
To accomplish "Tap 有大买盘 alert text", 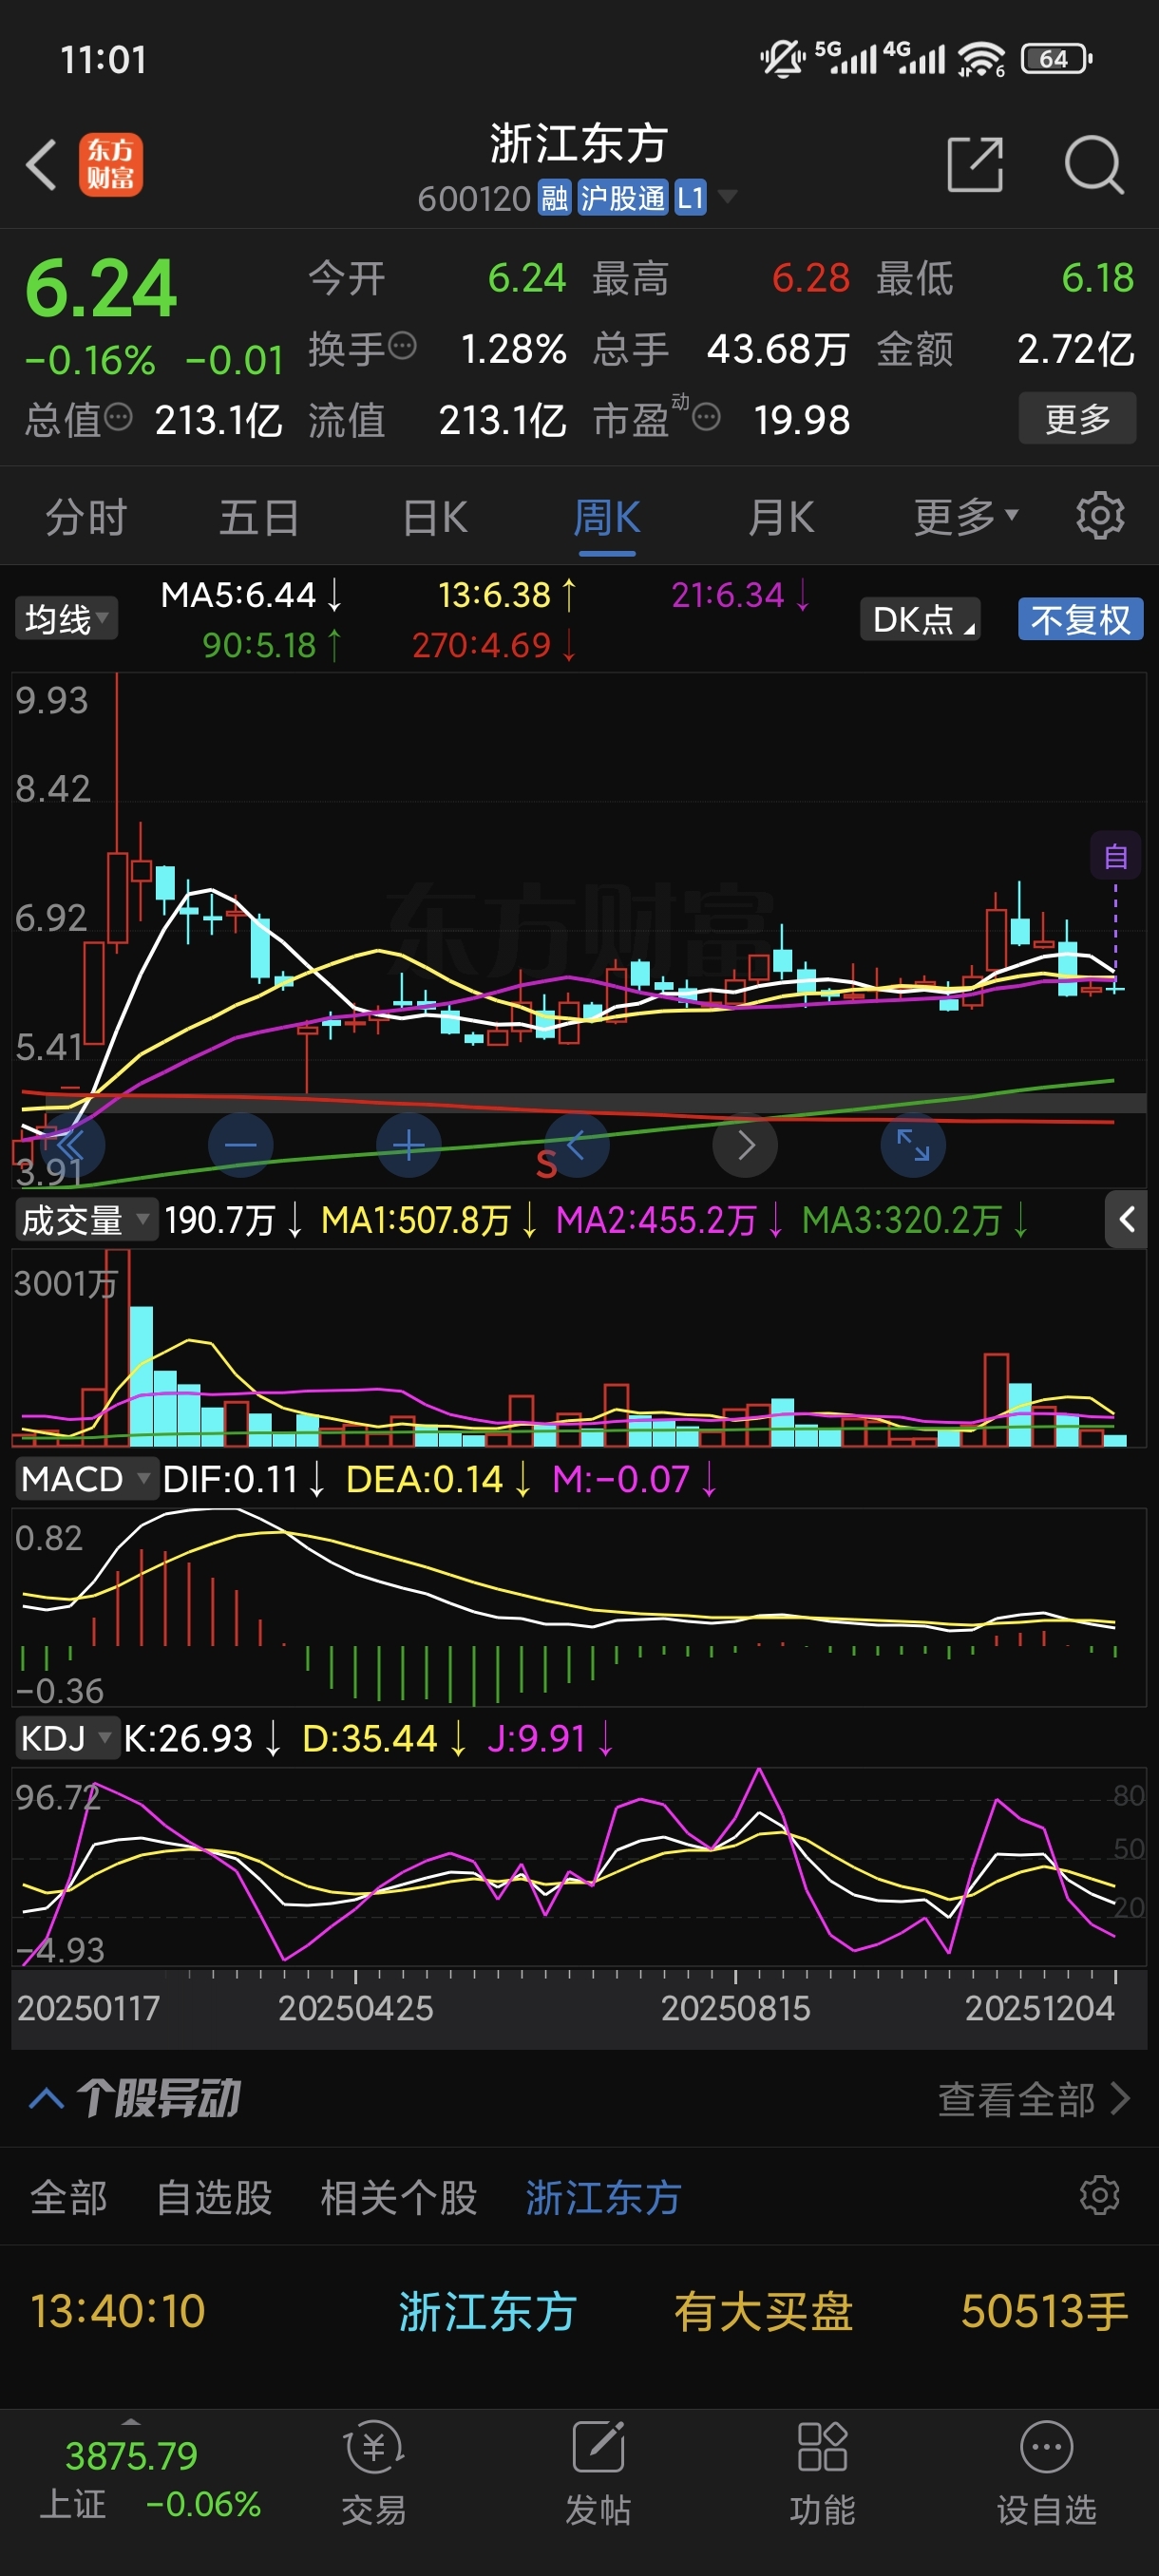I will [763, 2311].
